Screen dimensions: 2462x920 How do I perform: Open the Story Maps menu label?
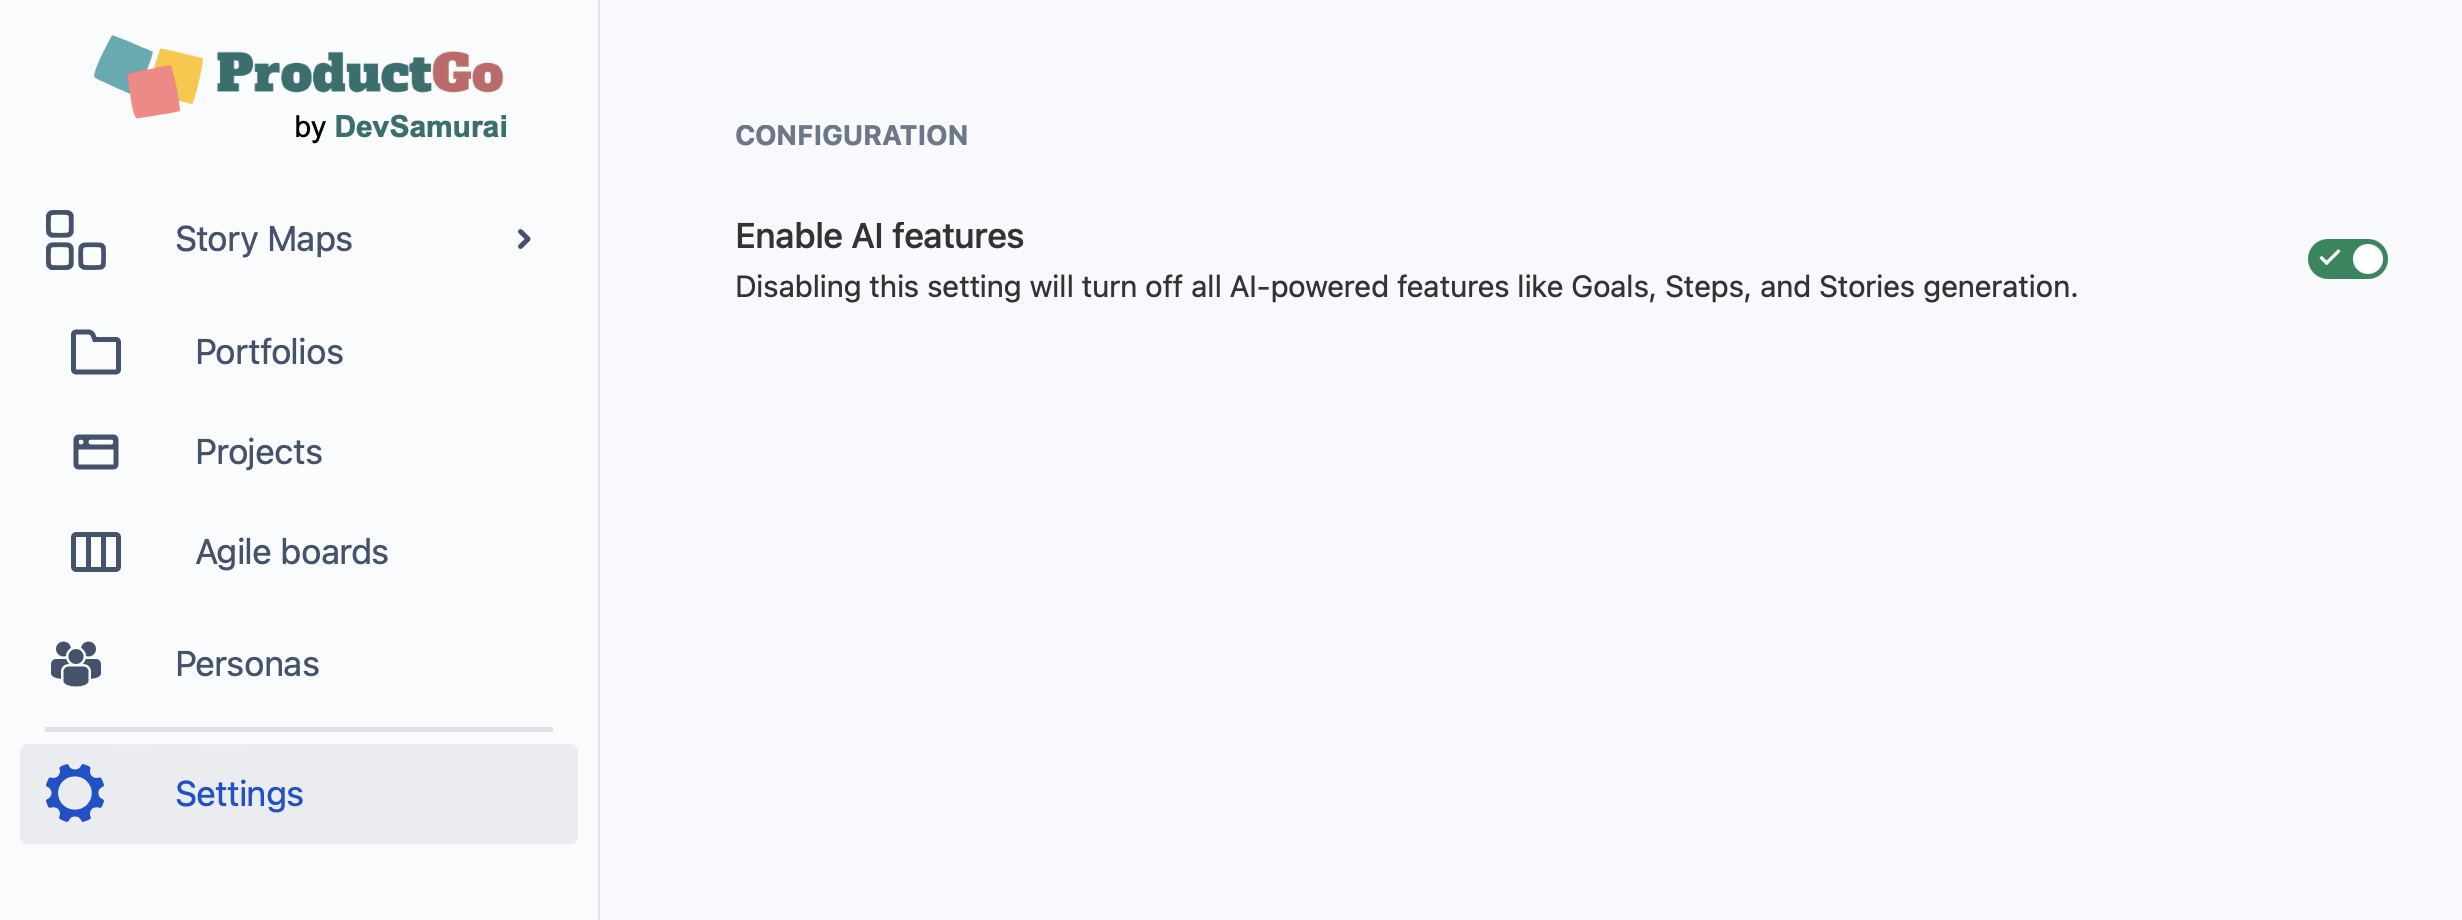pos(263,240)
